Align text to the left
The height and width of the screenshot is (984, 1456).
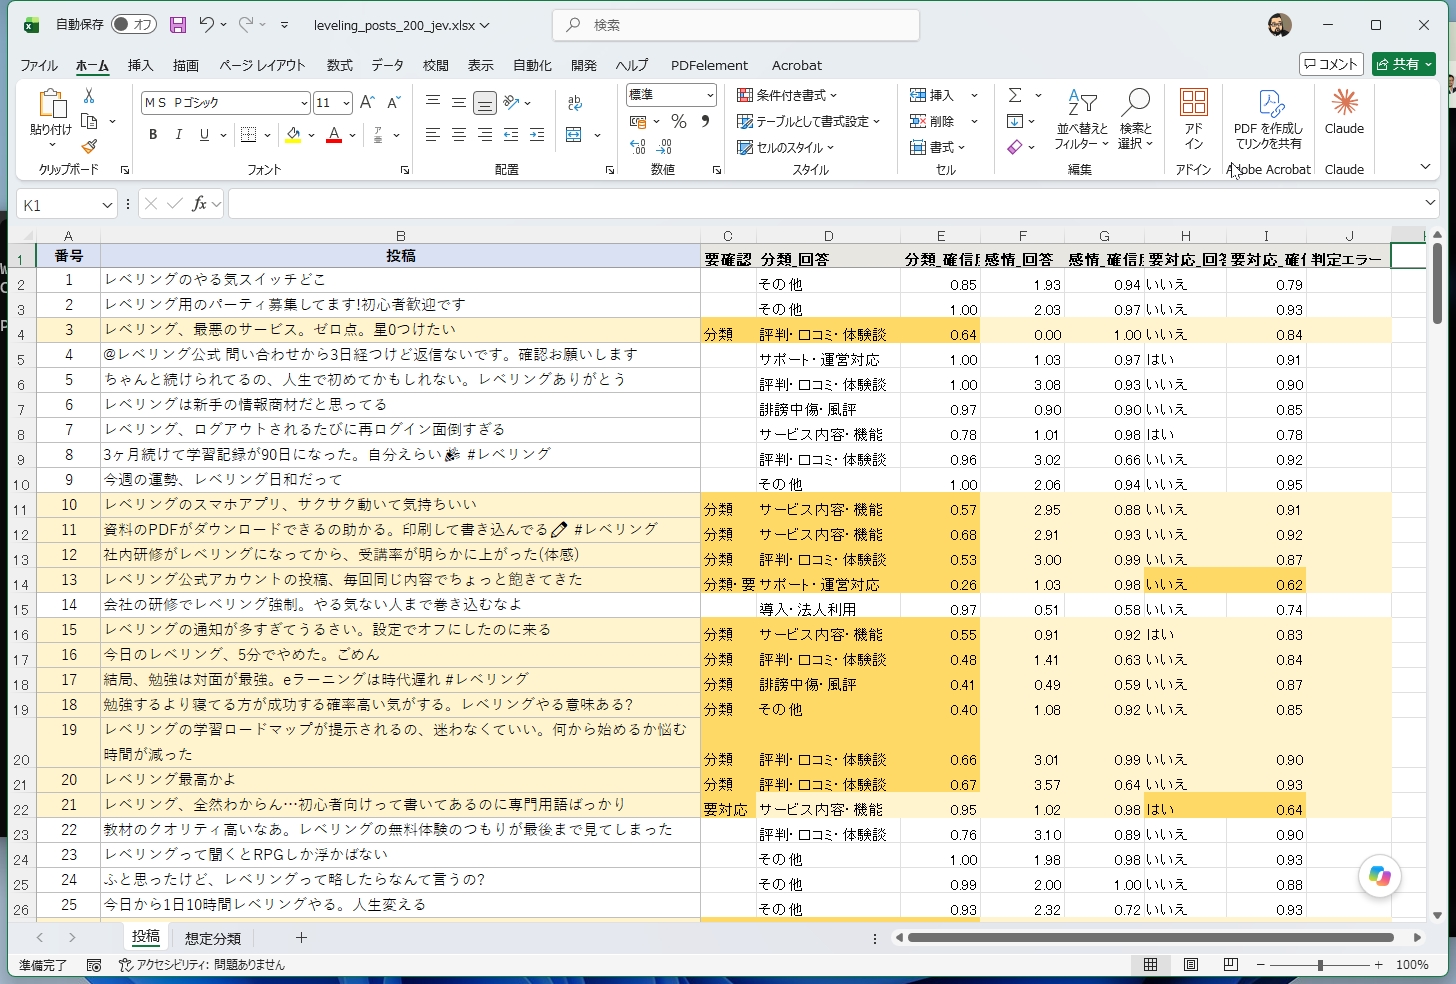click(x=432, y=134)
